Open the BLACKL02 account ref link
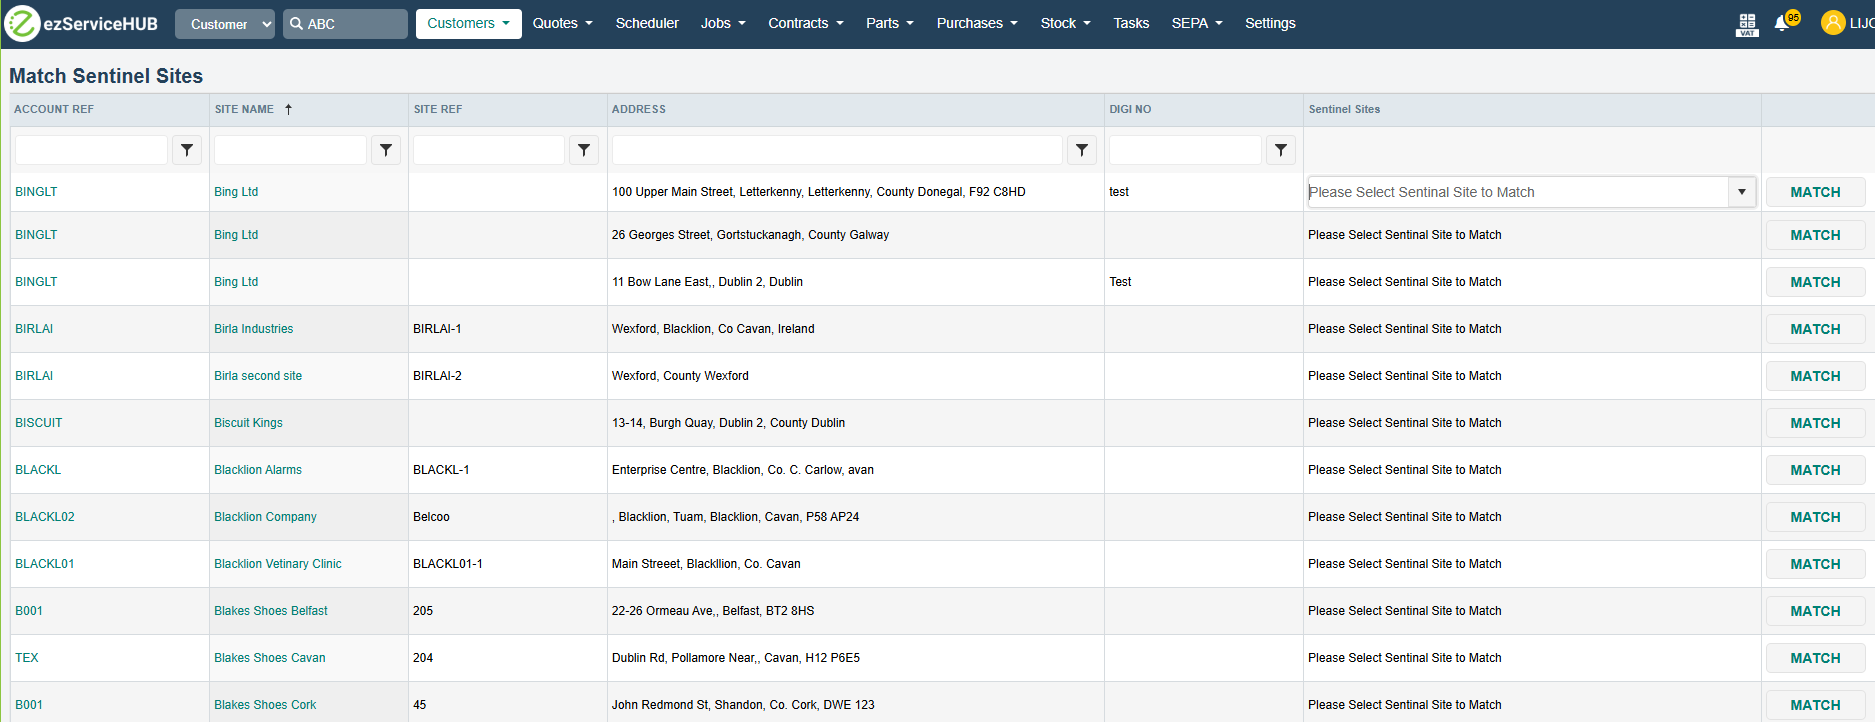This screenshot has height=722, width=1875. click(45, 517)
